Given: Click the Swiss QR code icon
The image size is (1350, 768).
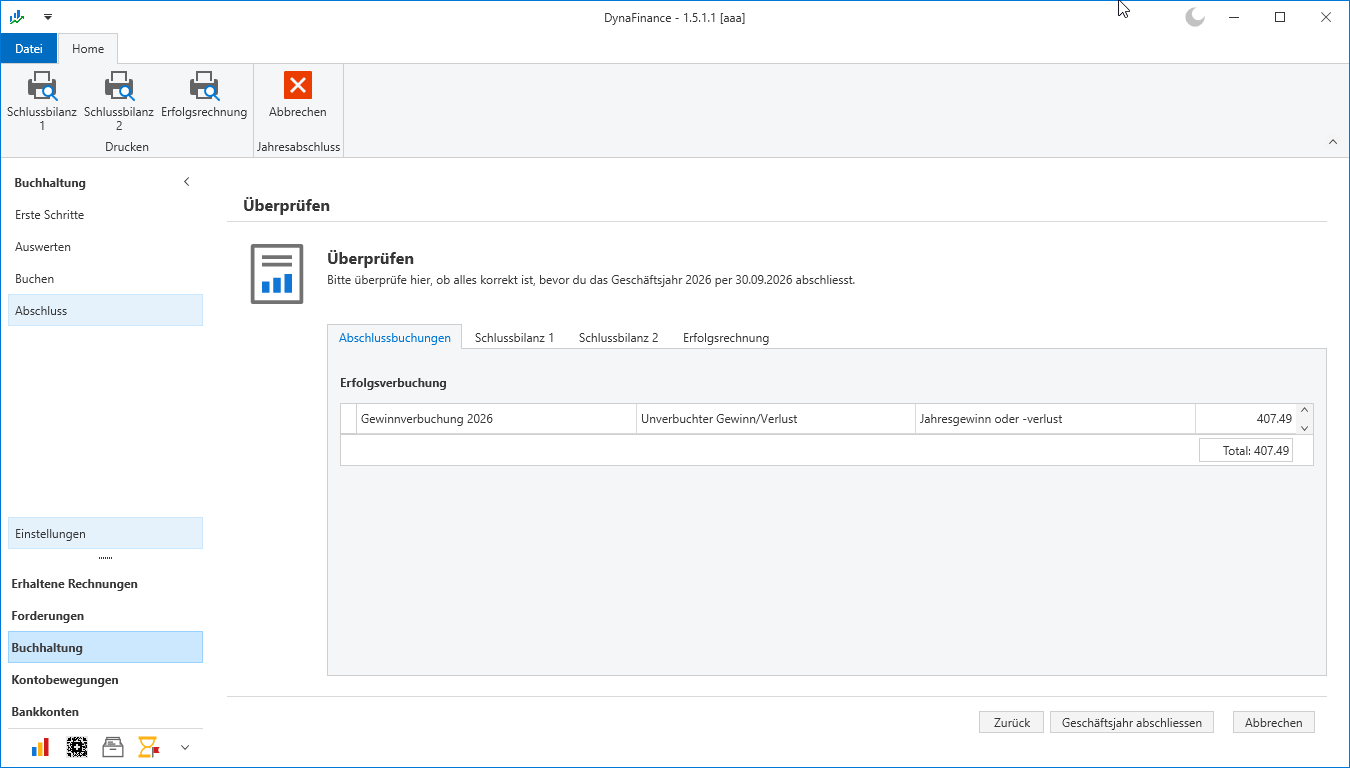Looking at the screenshot, I should click(x=77, y=747).
